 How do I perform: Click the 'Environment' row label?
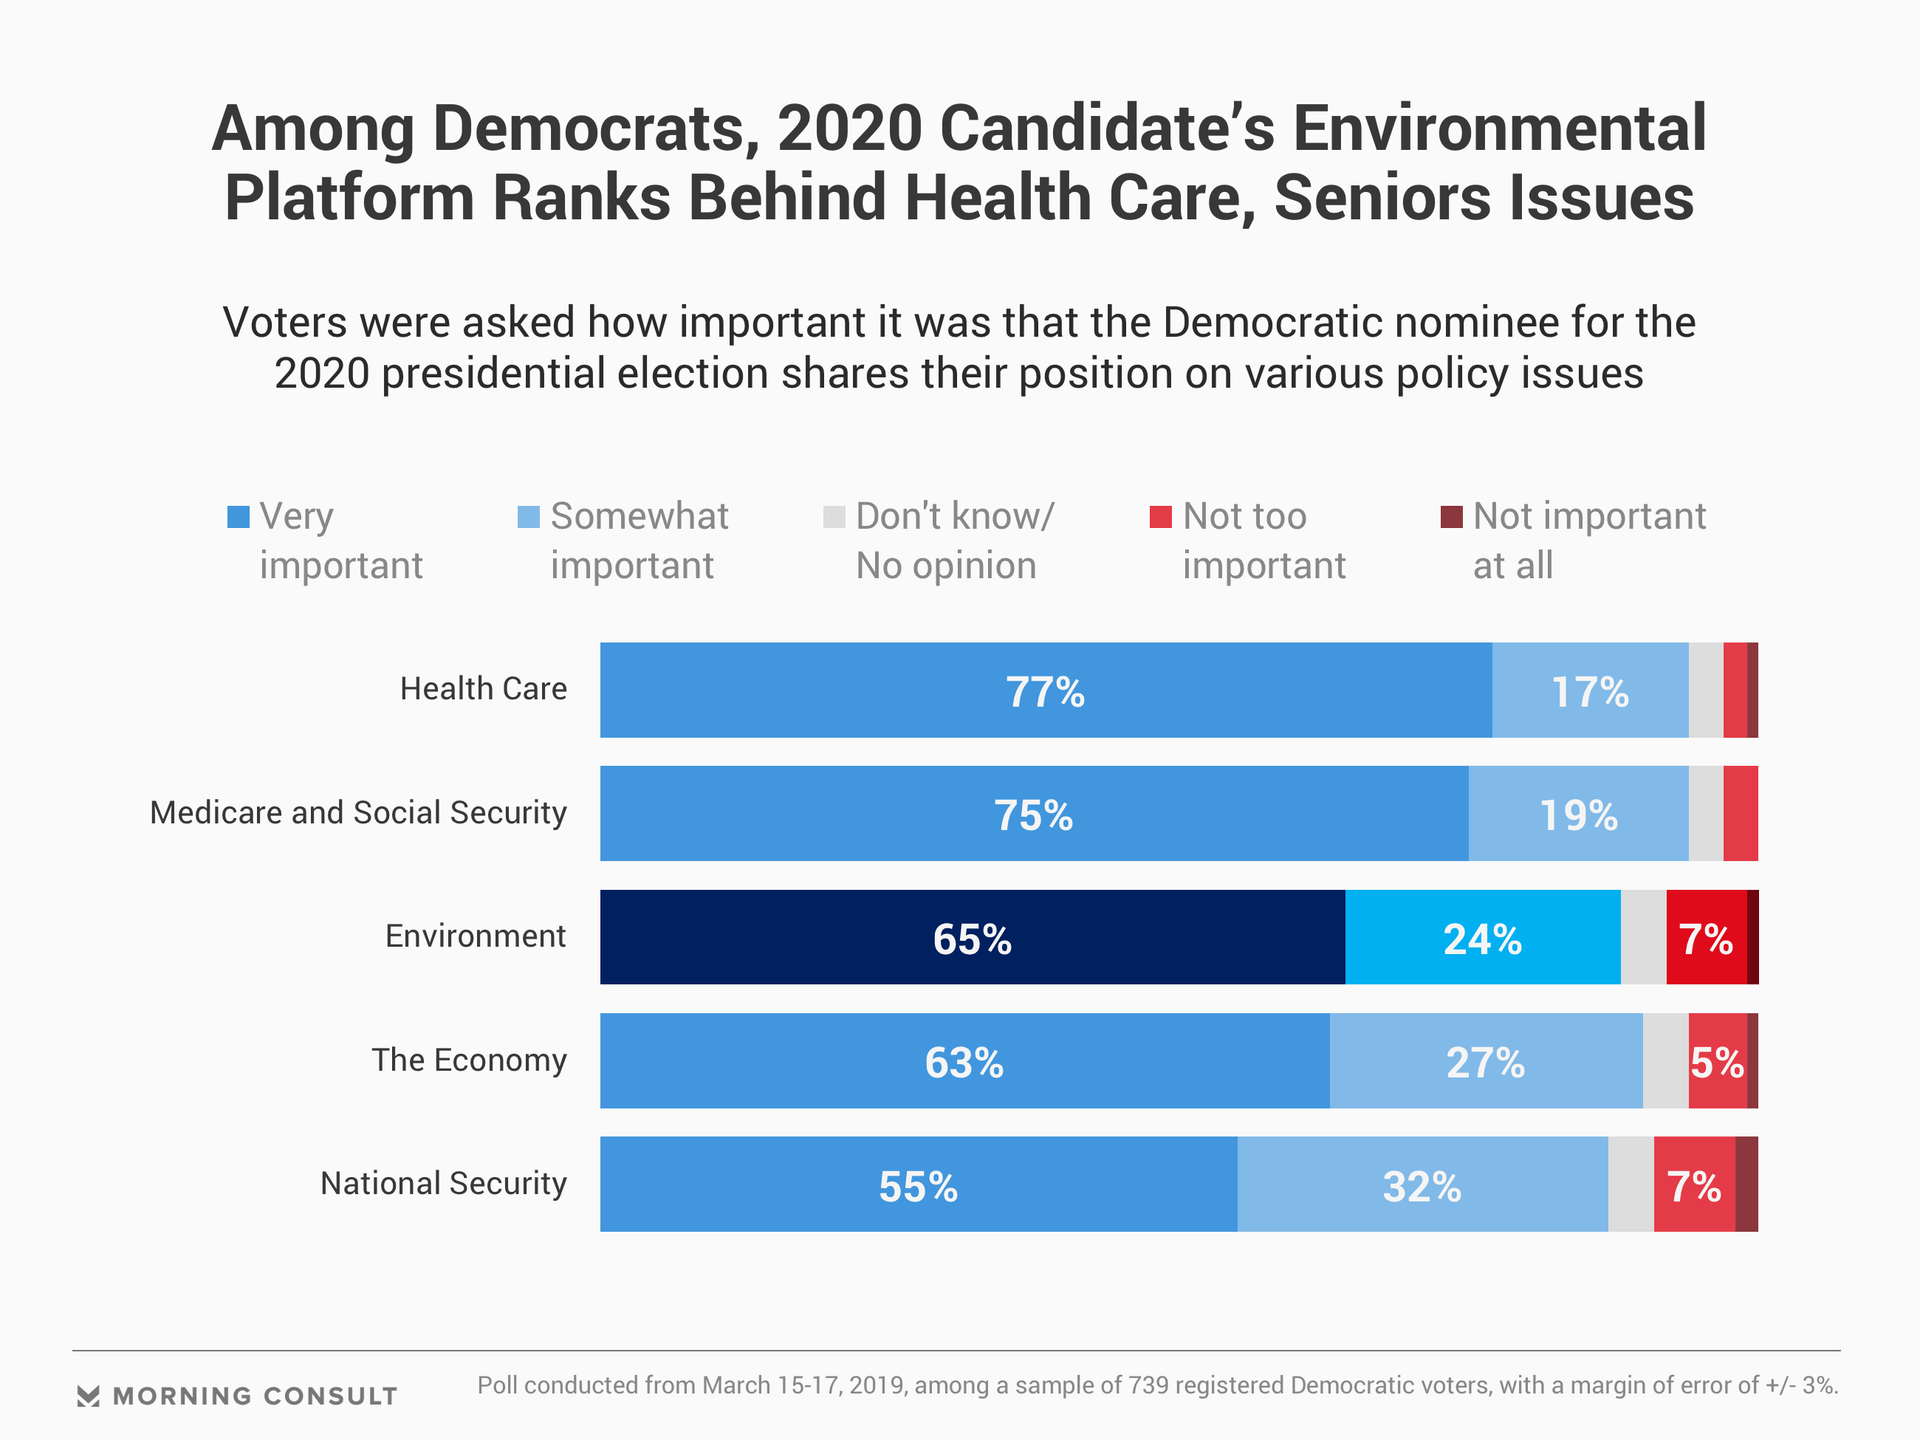point(475,937)
